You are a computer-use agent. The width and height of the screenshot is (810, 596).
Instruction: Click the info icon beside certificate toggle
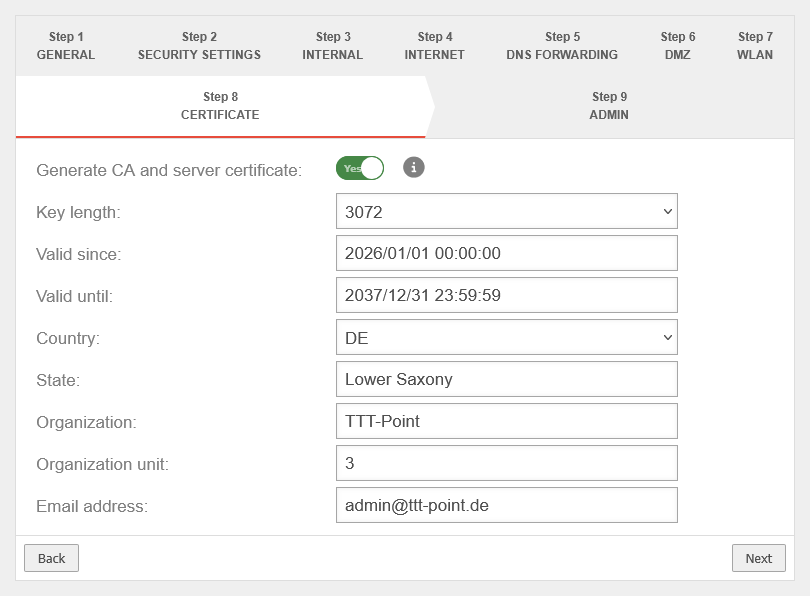(413, 167)
